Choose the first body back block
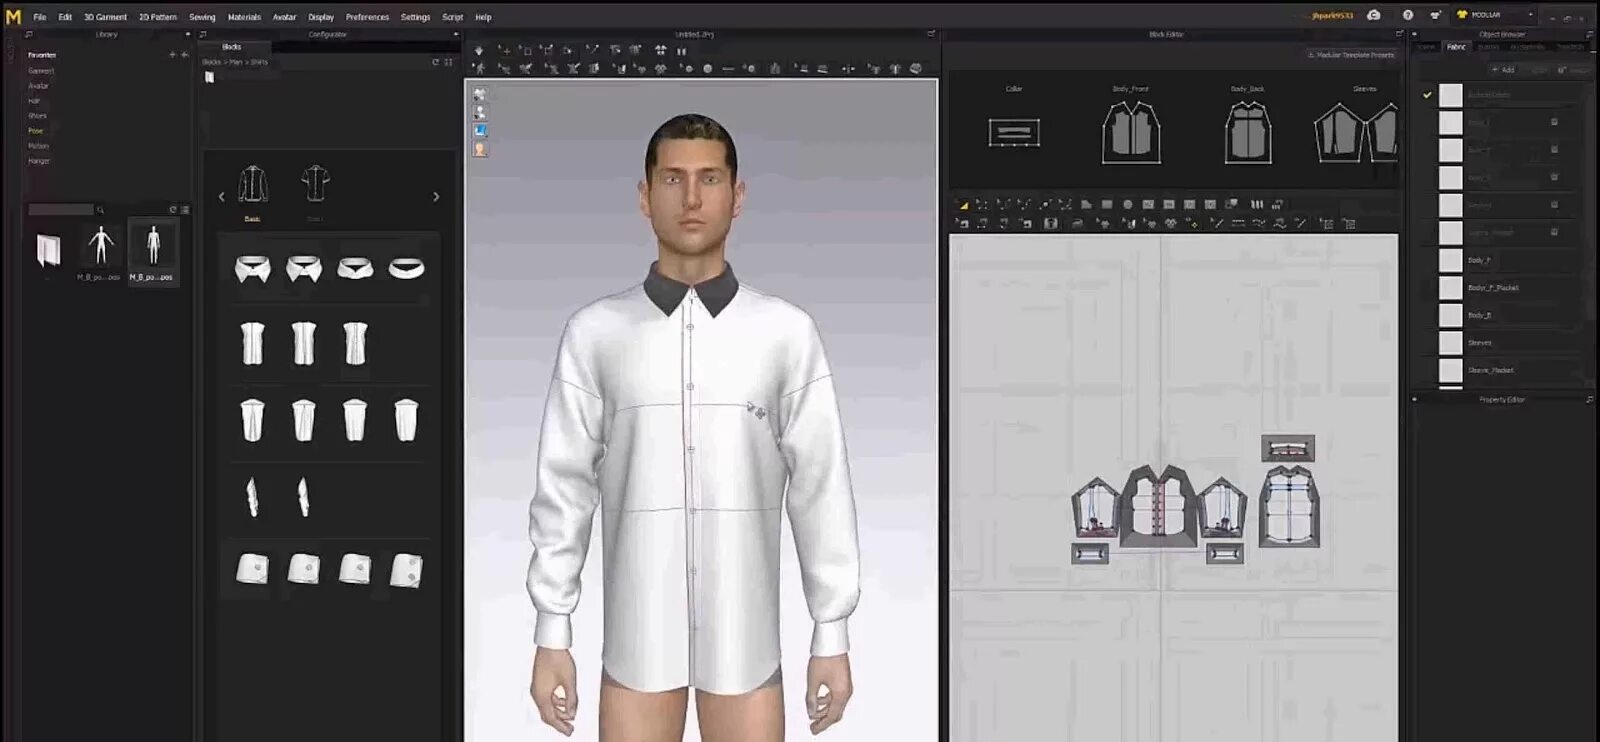This screenshot has height=742, width=1600. click(x=252, y=420)
